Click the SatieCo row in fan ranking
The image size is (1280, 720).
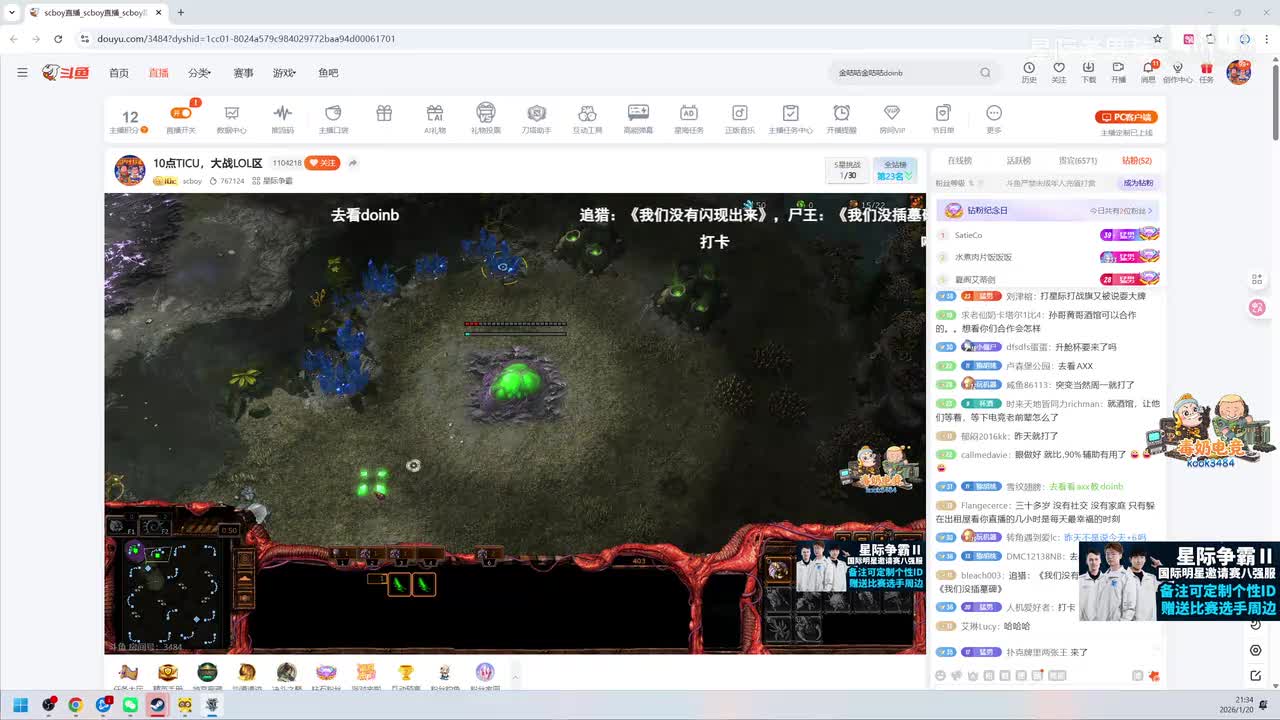1047,235
